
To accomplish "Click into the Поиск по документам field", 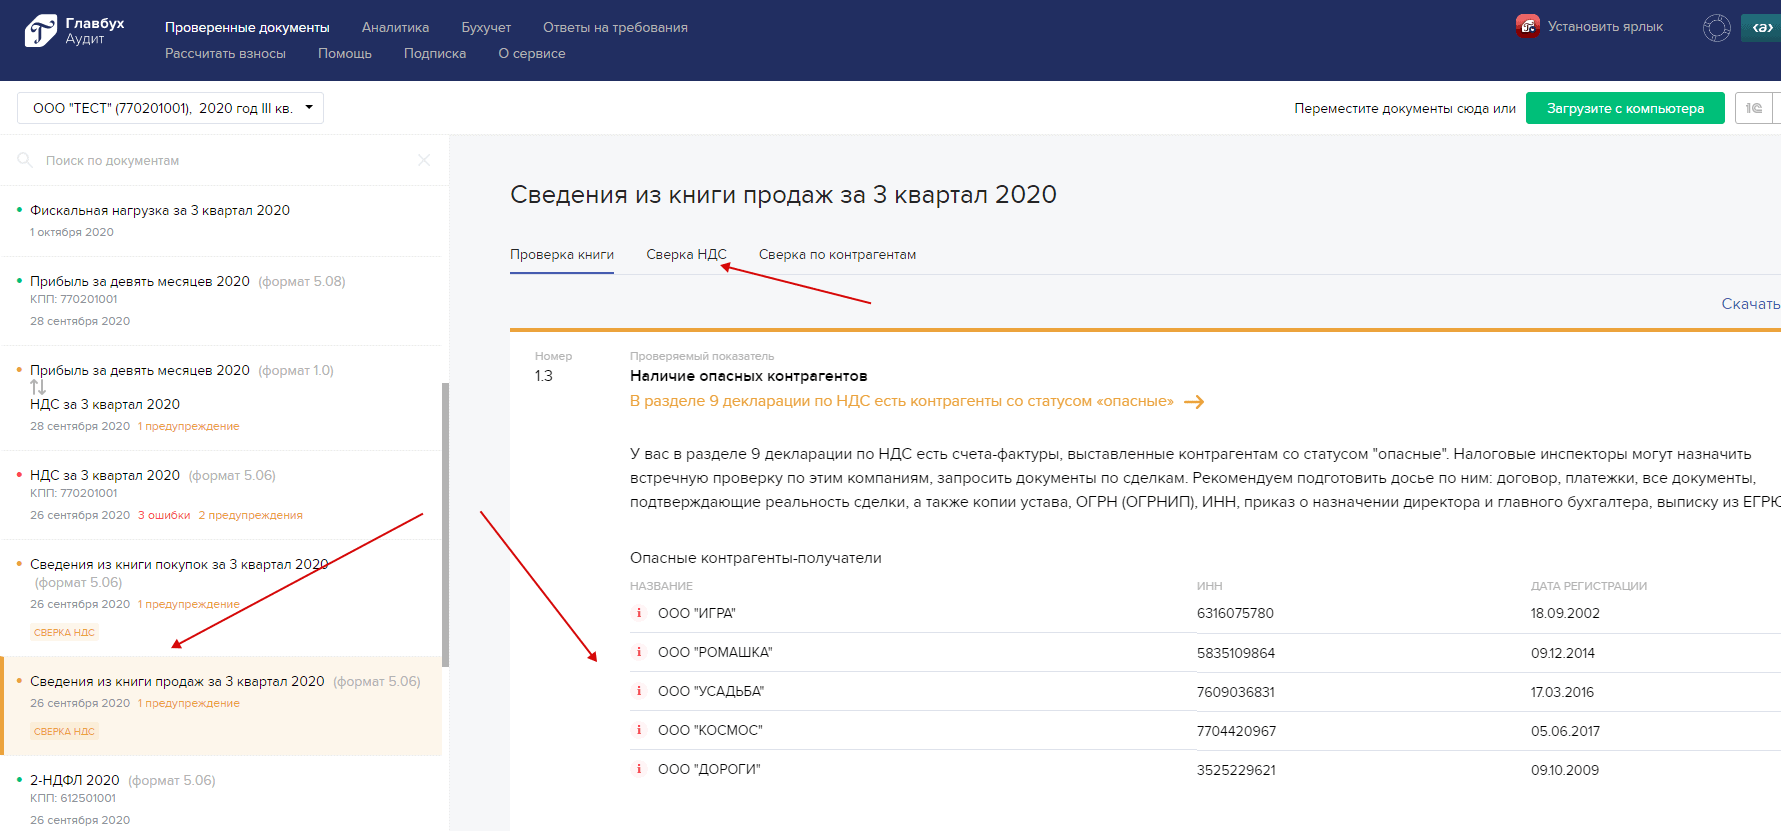I will point(220,160).
